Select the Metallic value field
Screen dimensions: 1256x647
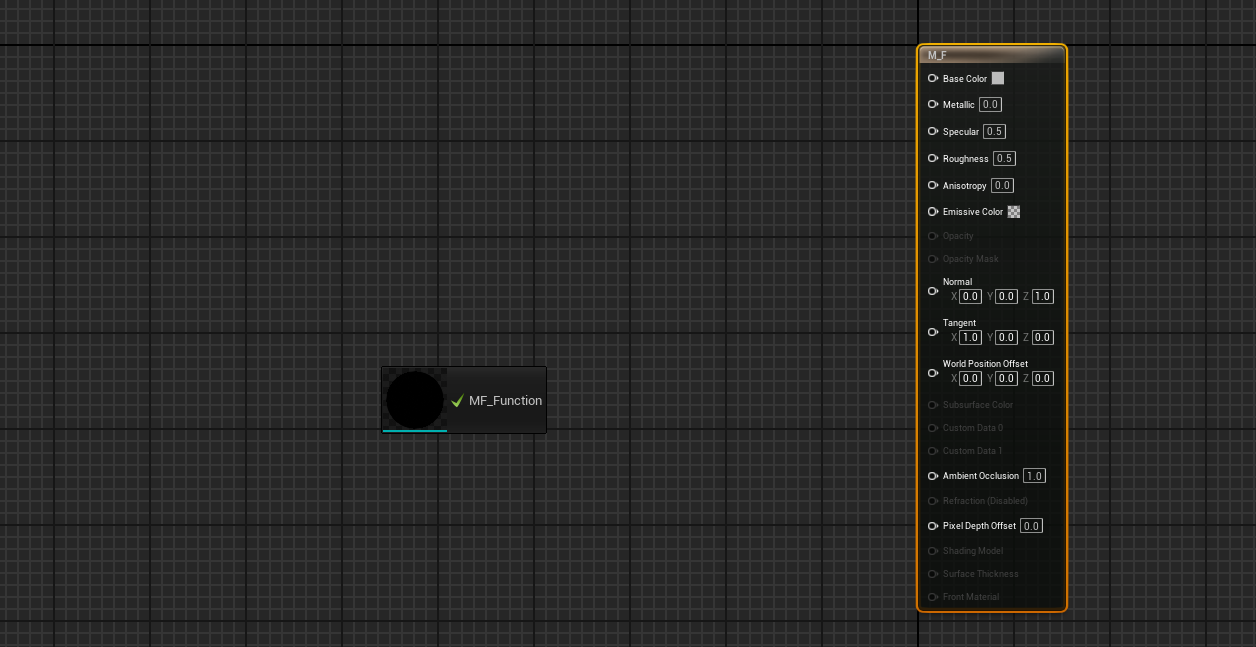[x=990, y=105]
